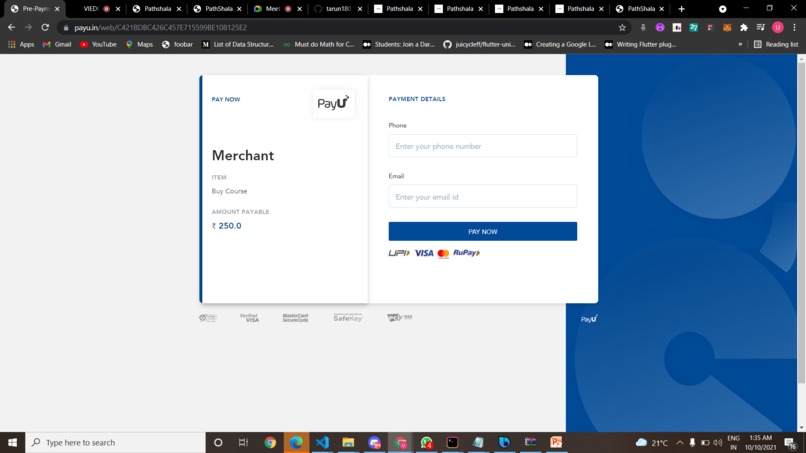Viewport: 806px width, 453px height.
Task: Open the Chrome tab search dropdown
Action: [722, 9]
